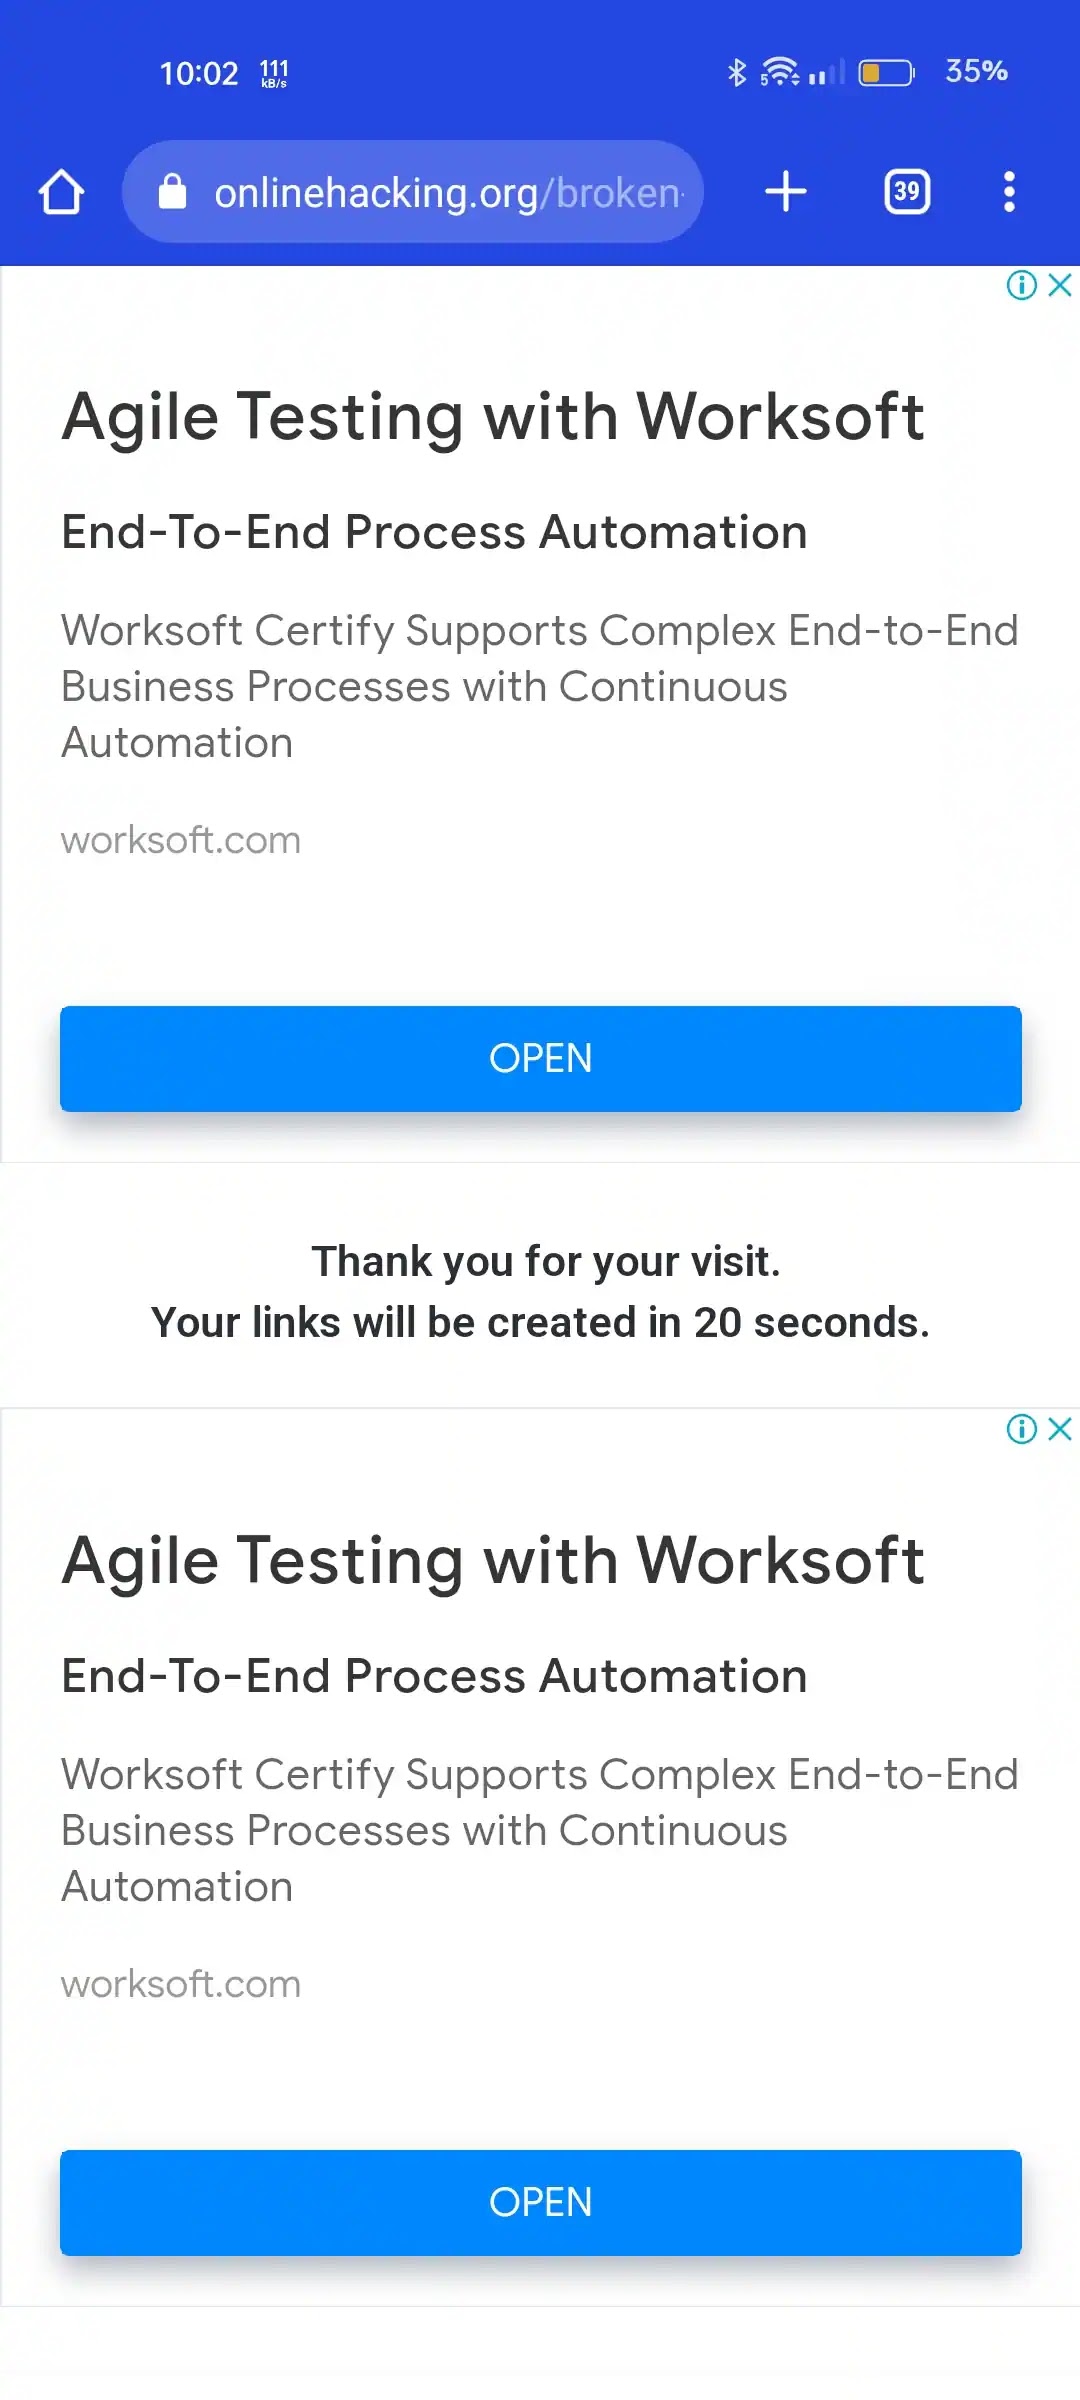
Task: Click the bottom ad info icon
Action: (1021, 1429)
